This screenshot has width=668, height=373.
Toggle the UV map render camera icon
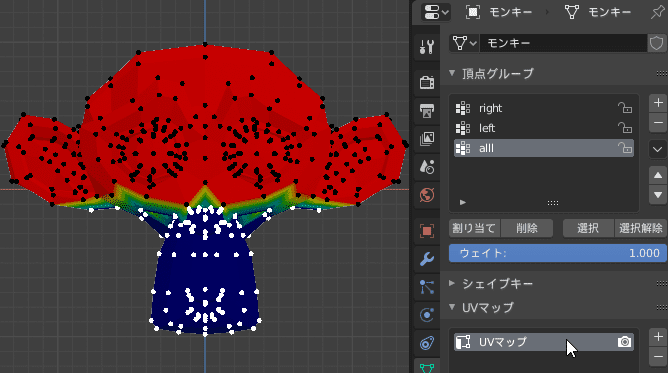[x=625, y=342]
